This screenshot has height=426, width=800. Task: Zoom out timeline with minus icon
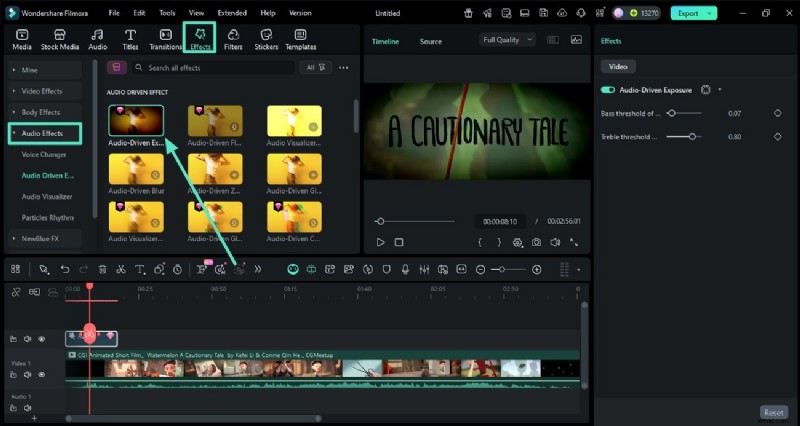point(480,270)
